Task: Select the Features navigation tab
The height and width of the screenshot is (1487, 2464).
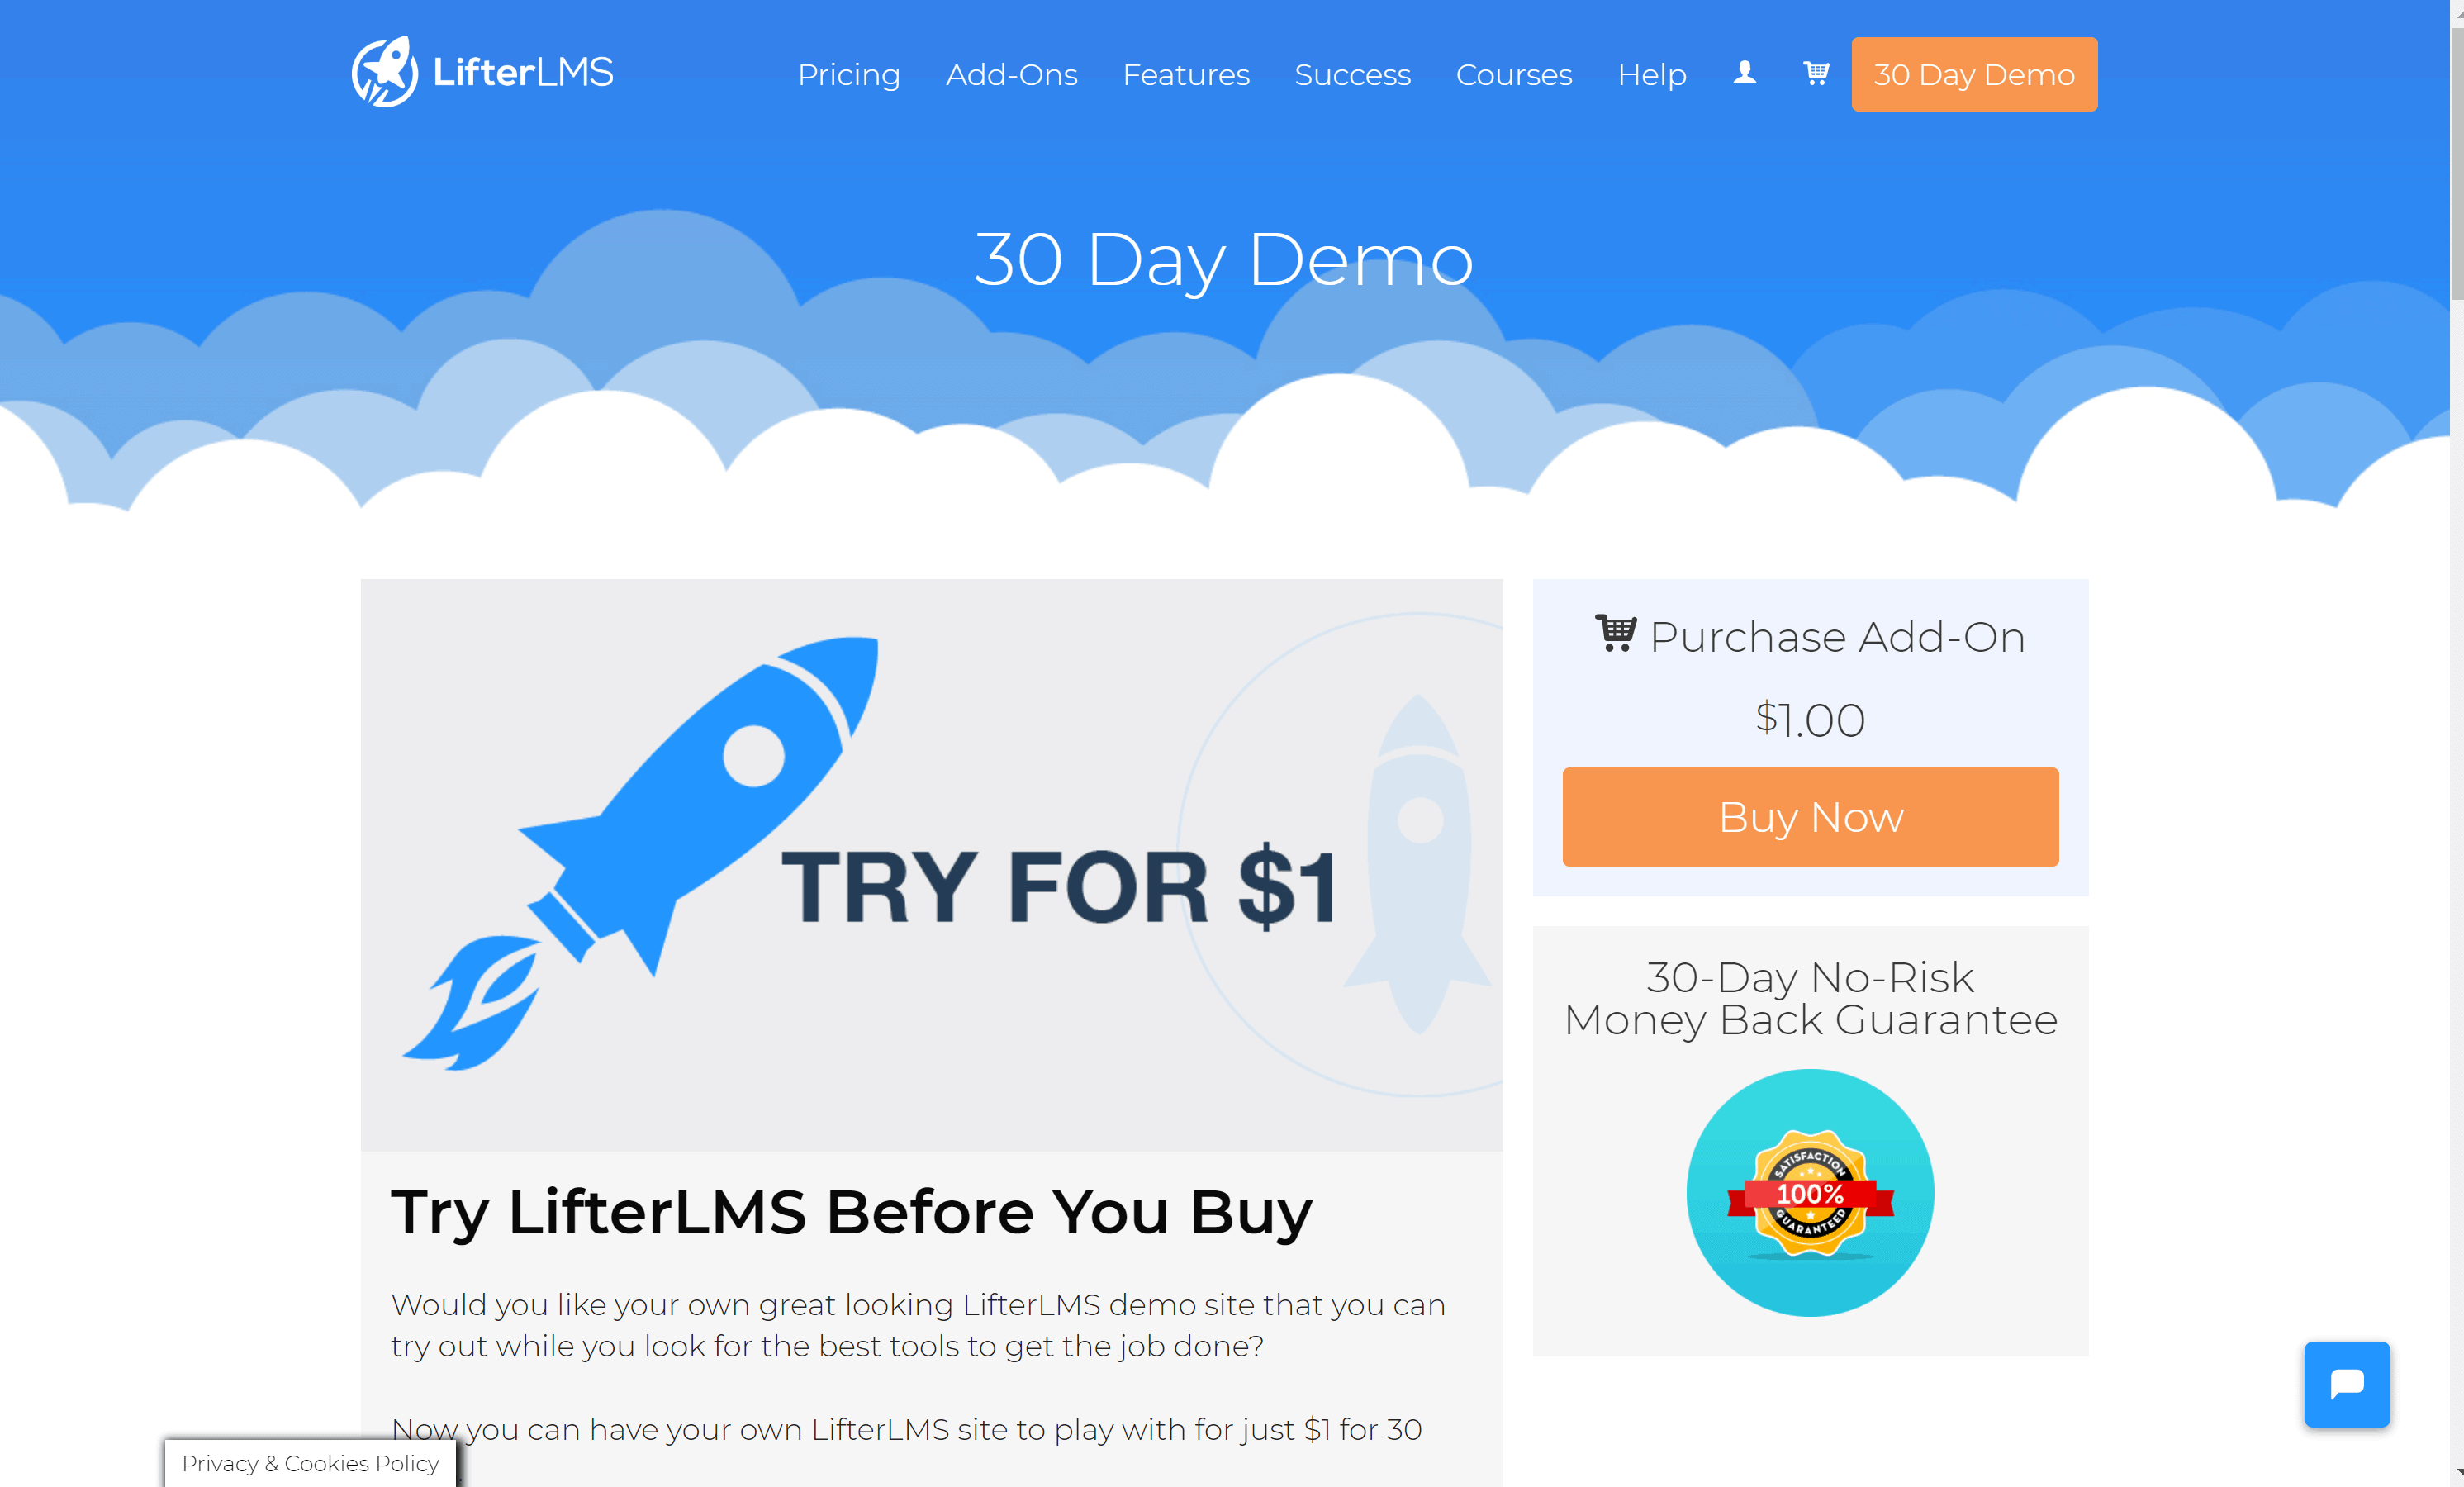Action: coord(1185,74)
